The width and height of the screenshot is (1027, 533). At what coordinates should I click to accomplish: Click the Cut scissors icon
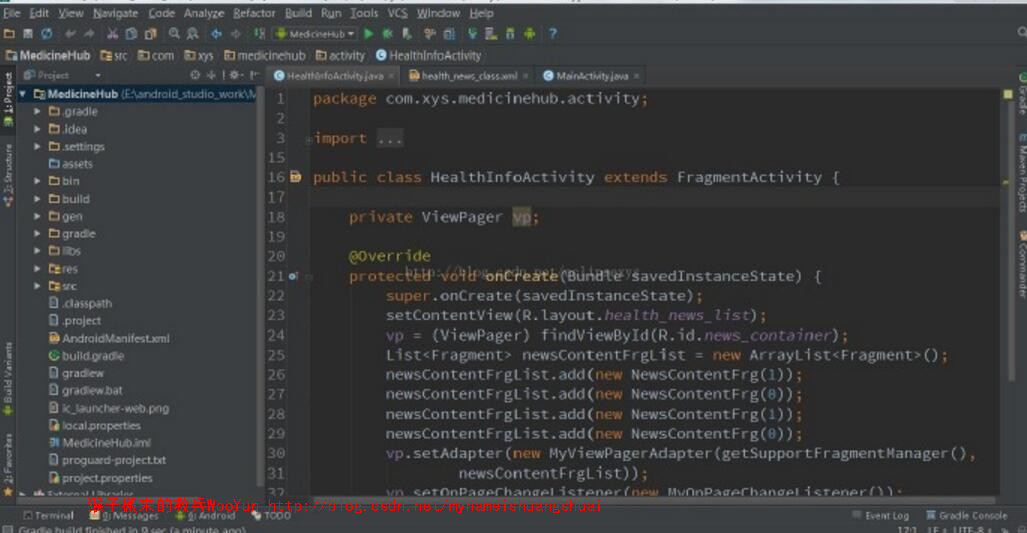pyautogui.click(x=113, y=34)
